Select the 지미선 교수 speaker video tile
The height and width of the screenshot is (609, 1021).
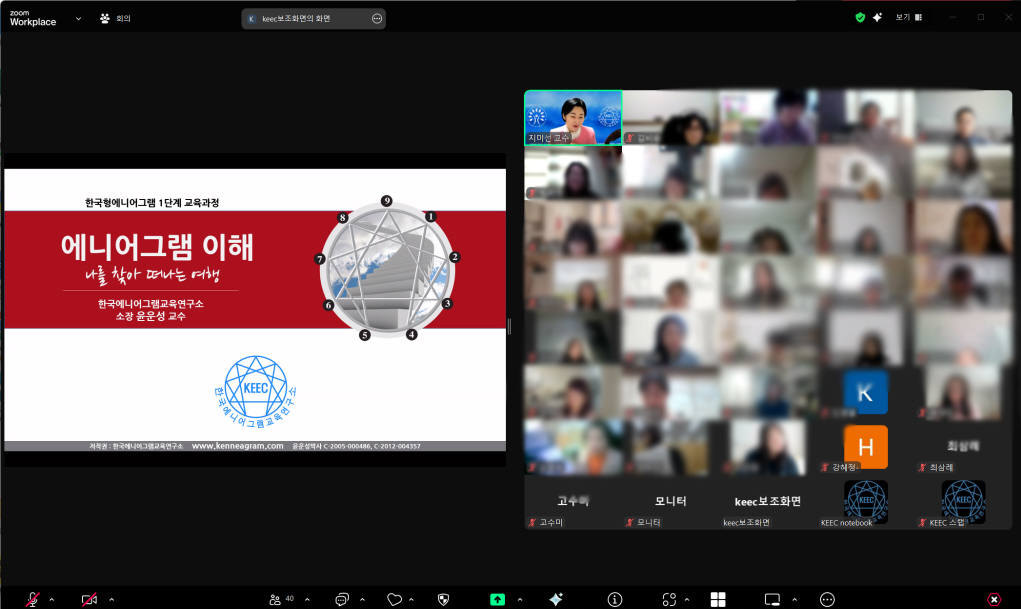pos(573,117)
